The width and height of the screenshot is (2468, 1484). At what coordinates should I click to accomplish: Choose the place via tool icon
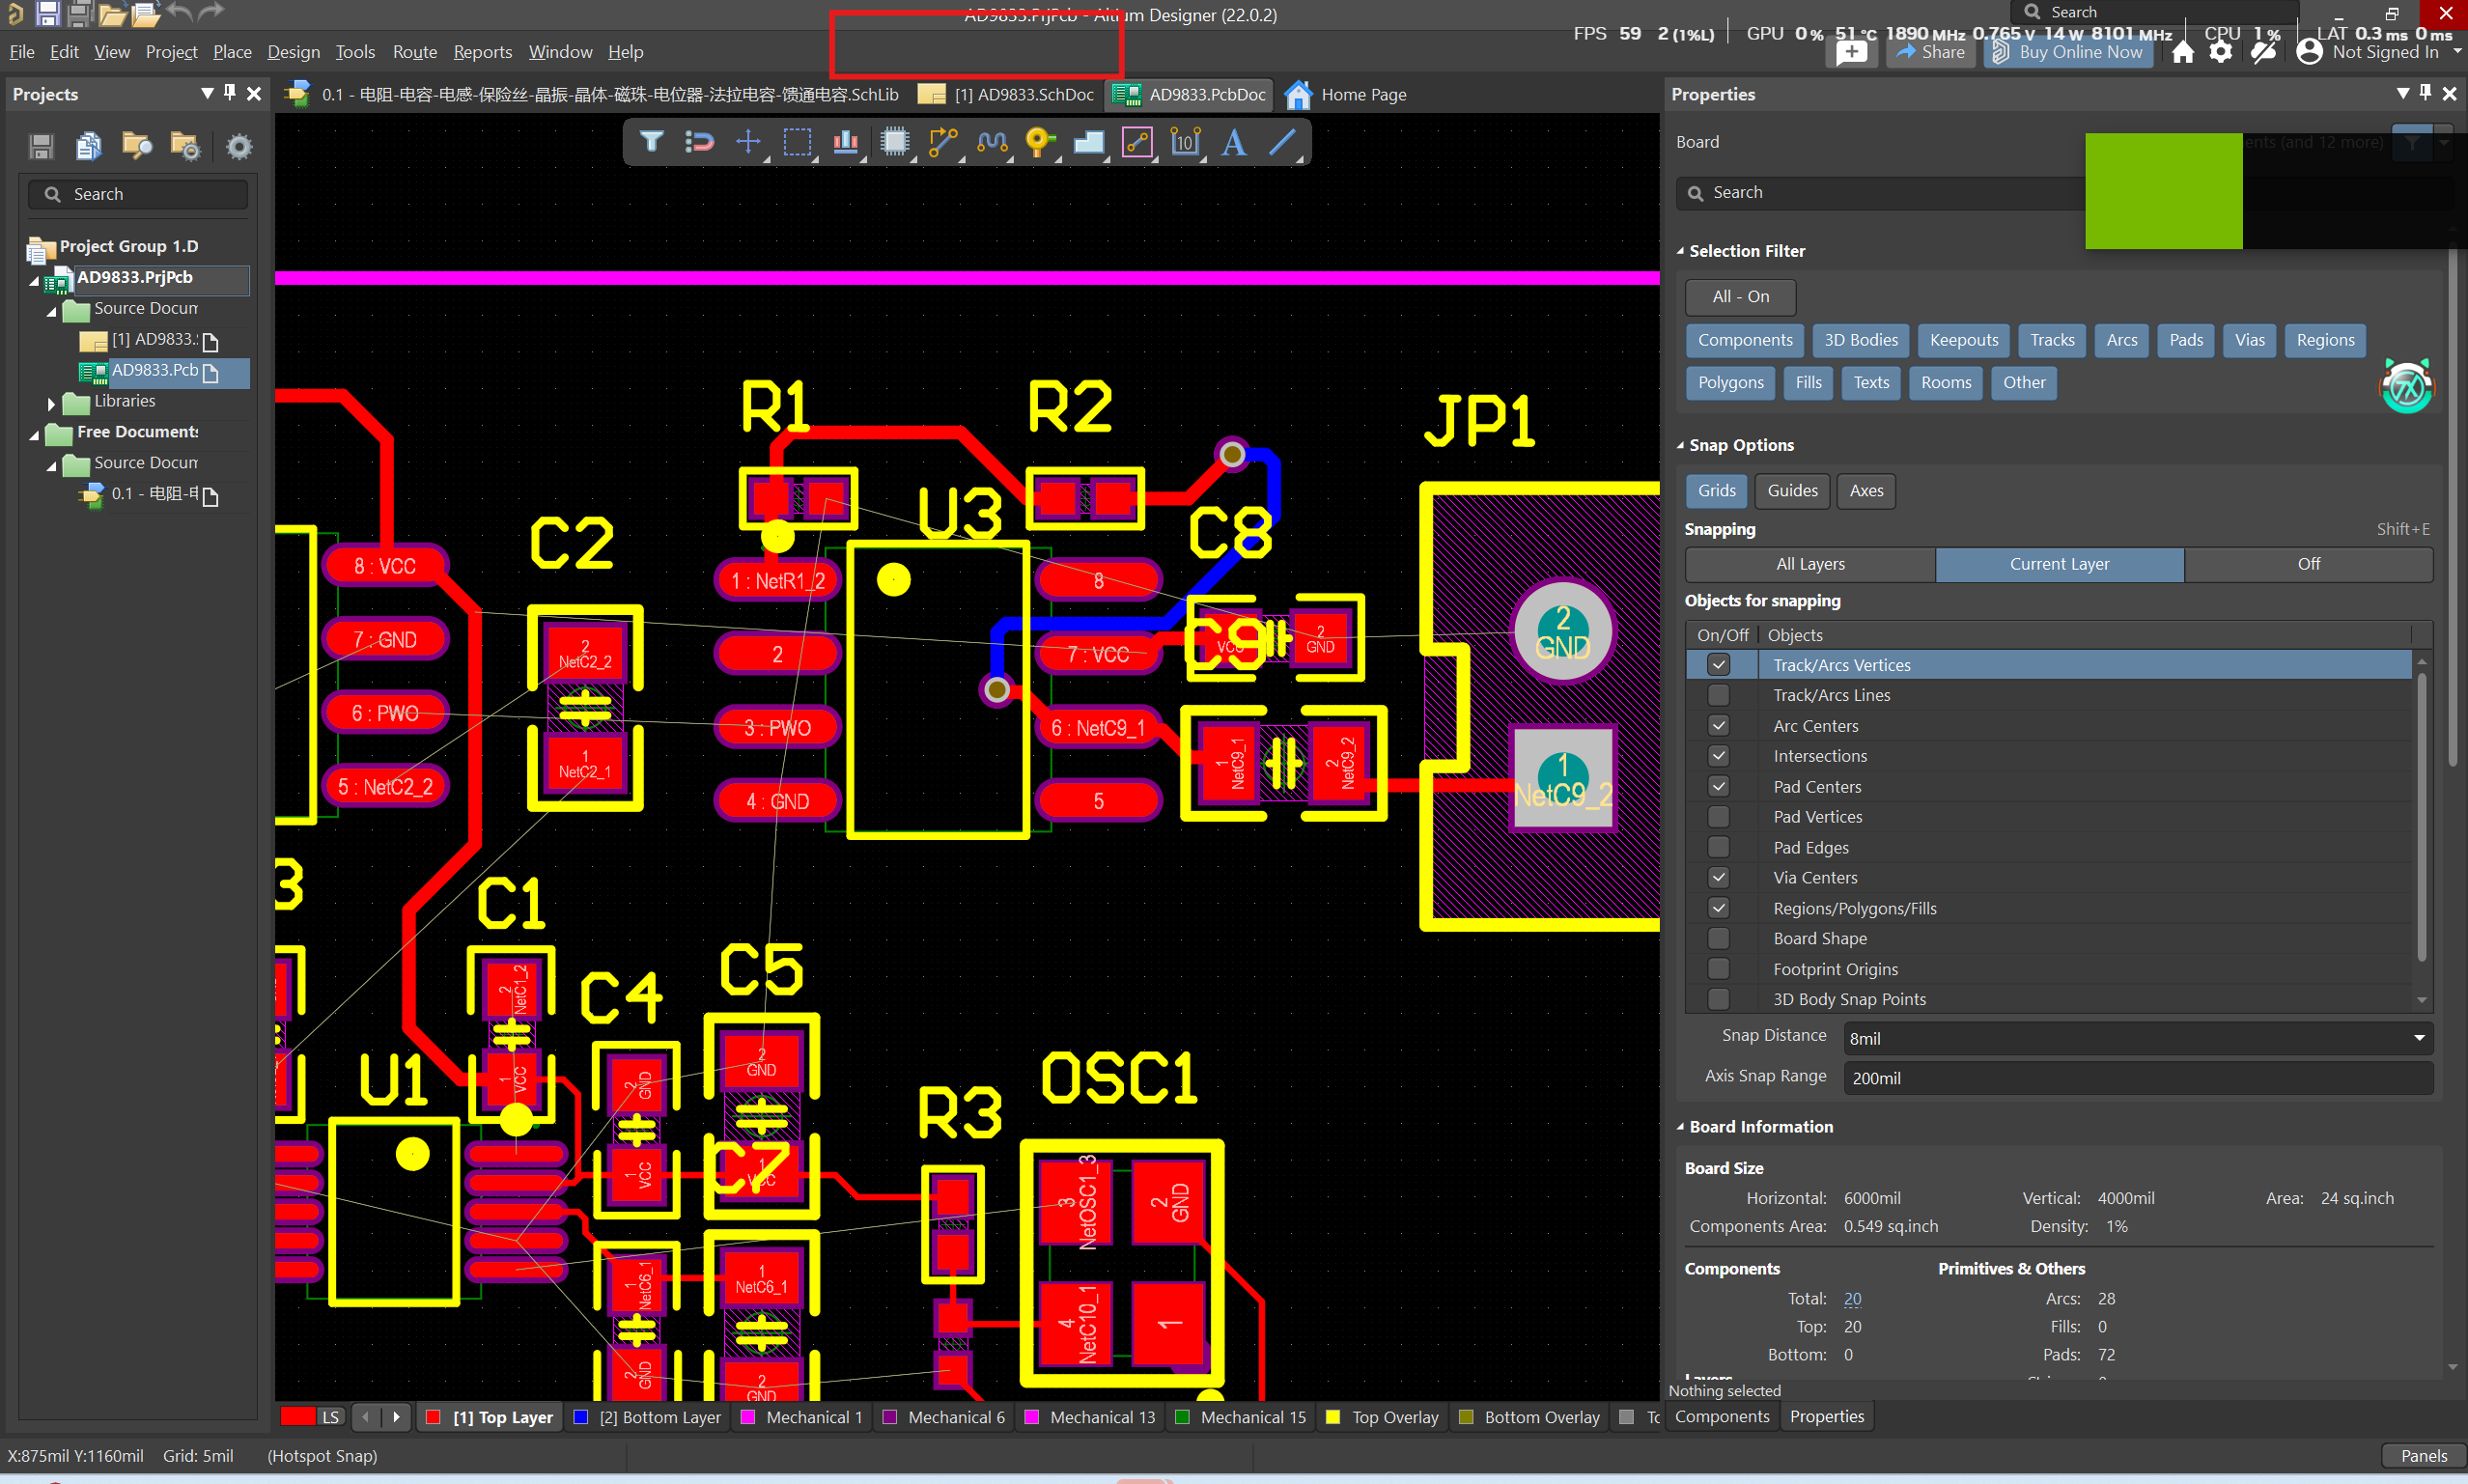[x=1039, y=142]
